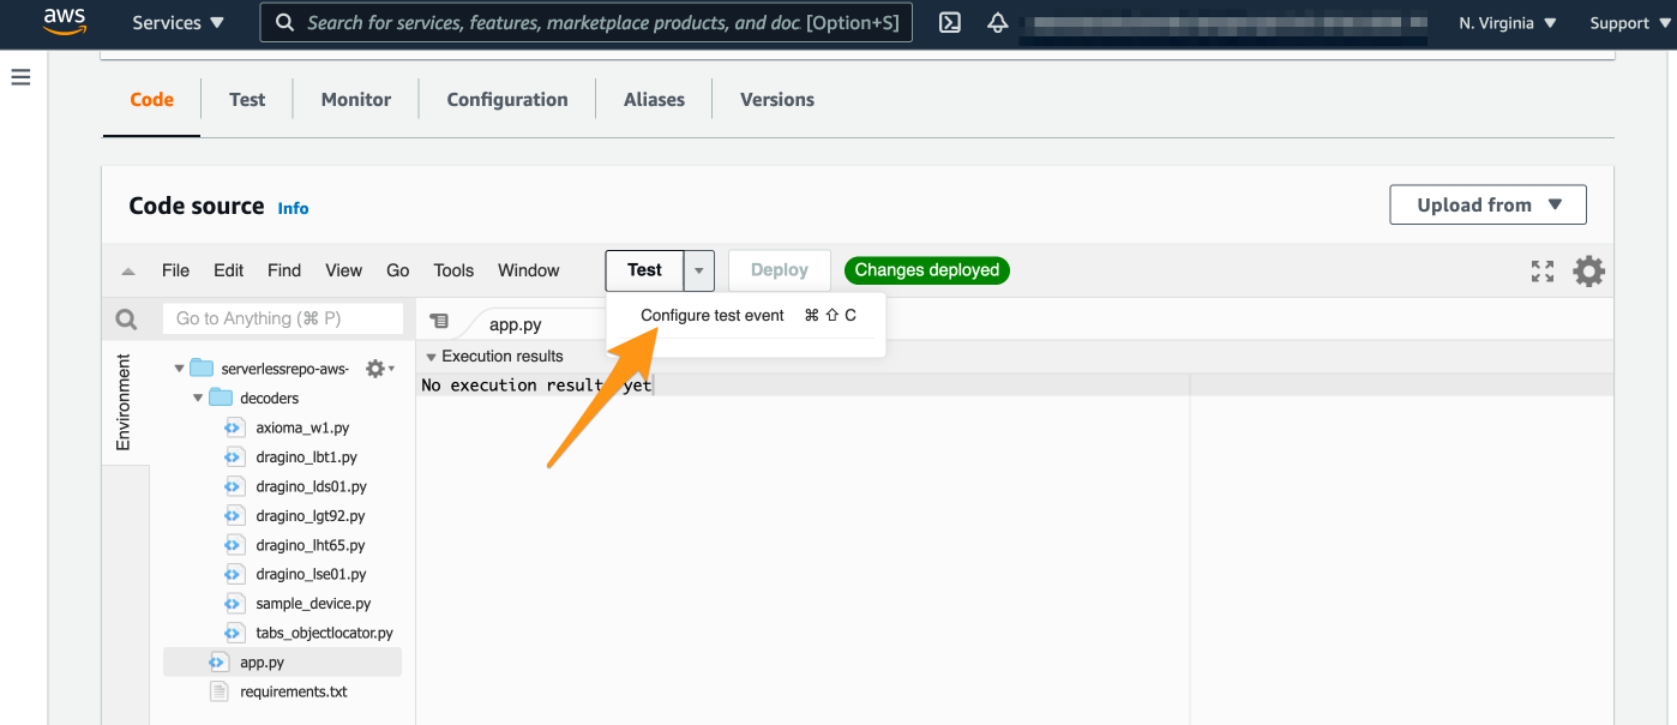The width and height of the screenshot is (1677, 725).
Task: Toggle fullscreen editor icon
Action: (x=1542, y=271)
